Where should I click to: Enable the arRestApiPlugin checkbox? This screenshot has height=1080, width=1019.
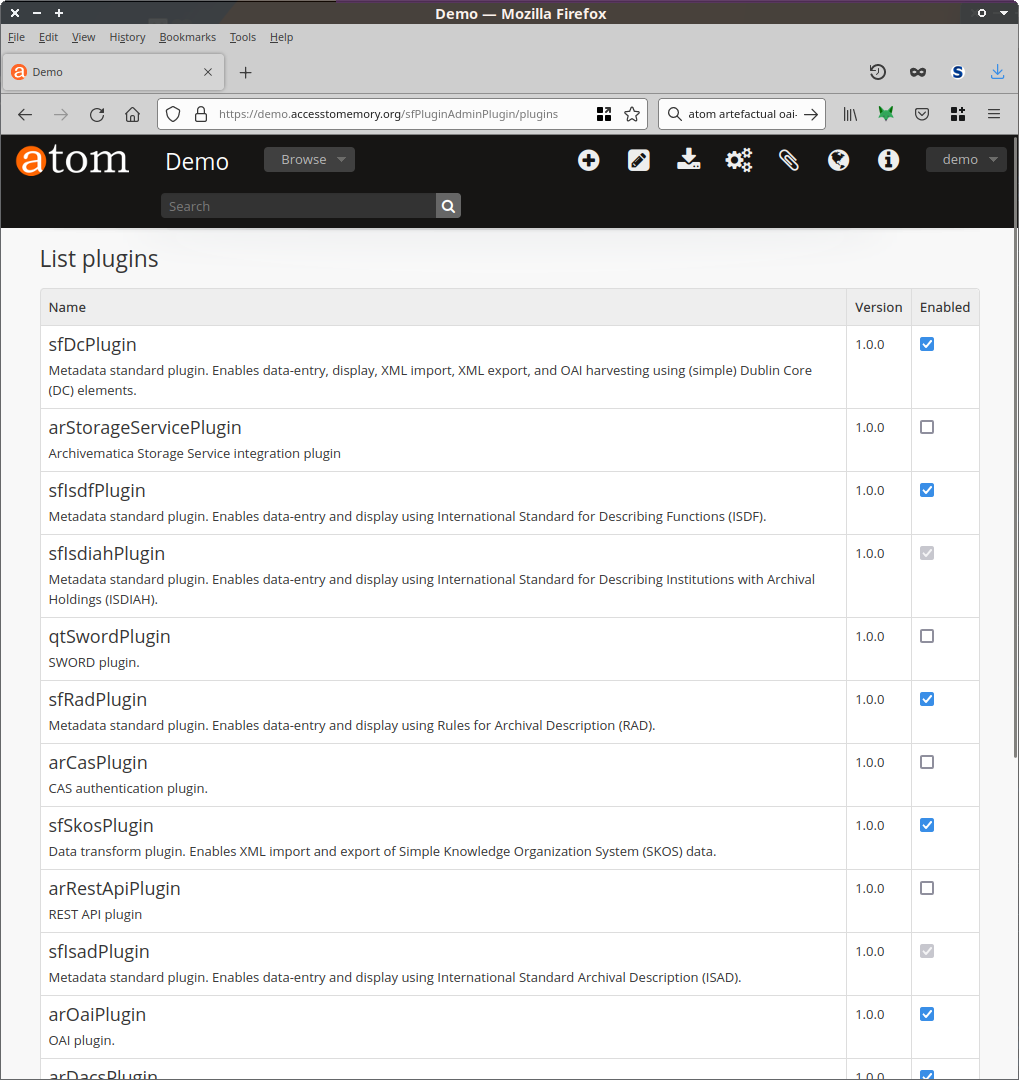927,888
